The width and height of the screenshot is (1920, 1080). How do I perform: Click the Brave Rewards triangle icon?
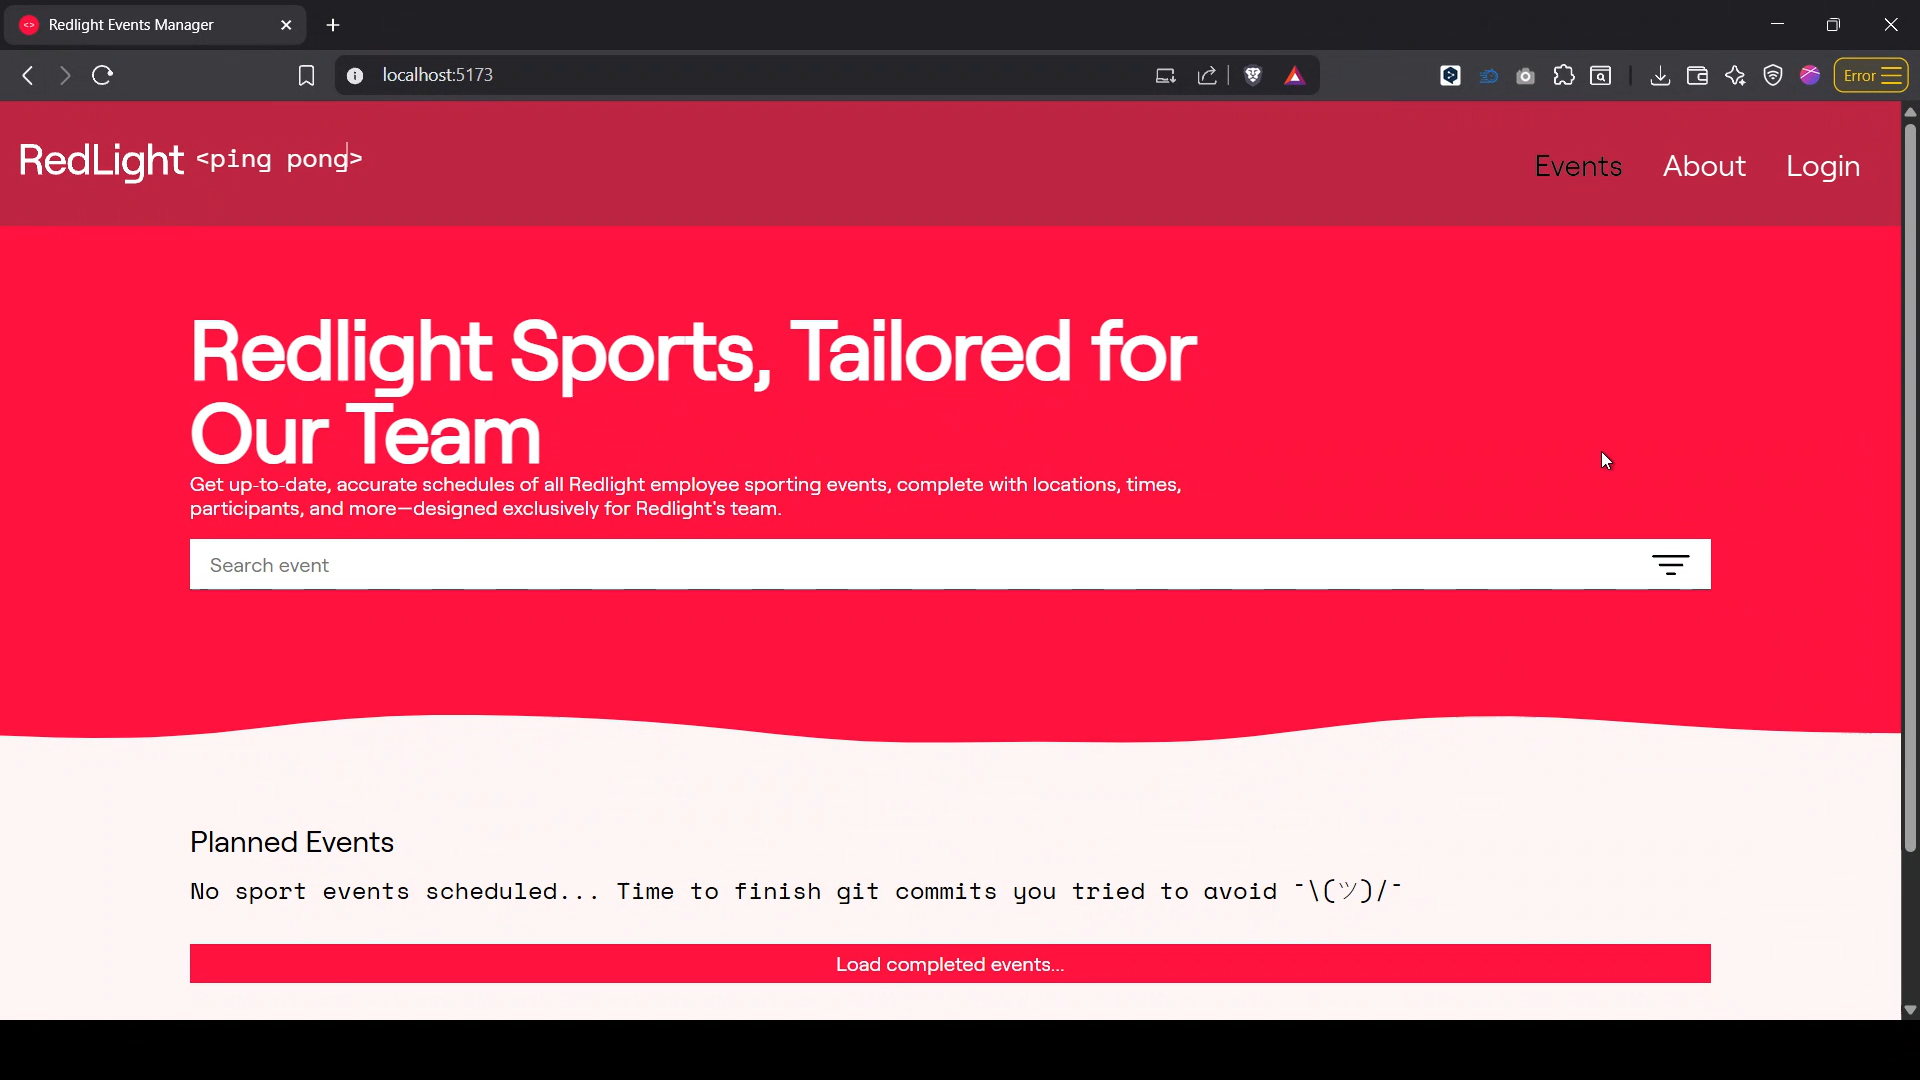click(x=1295, y=76)
